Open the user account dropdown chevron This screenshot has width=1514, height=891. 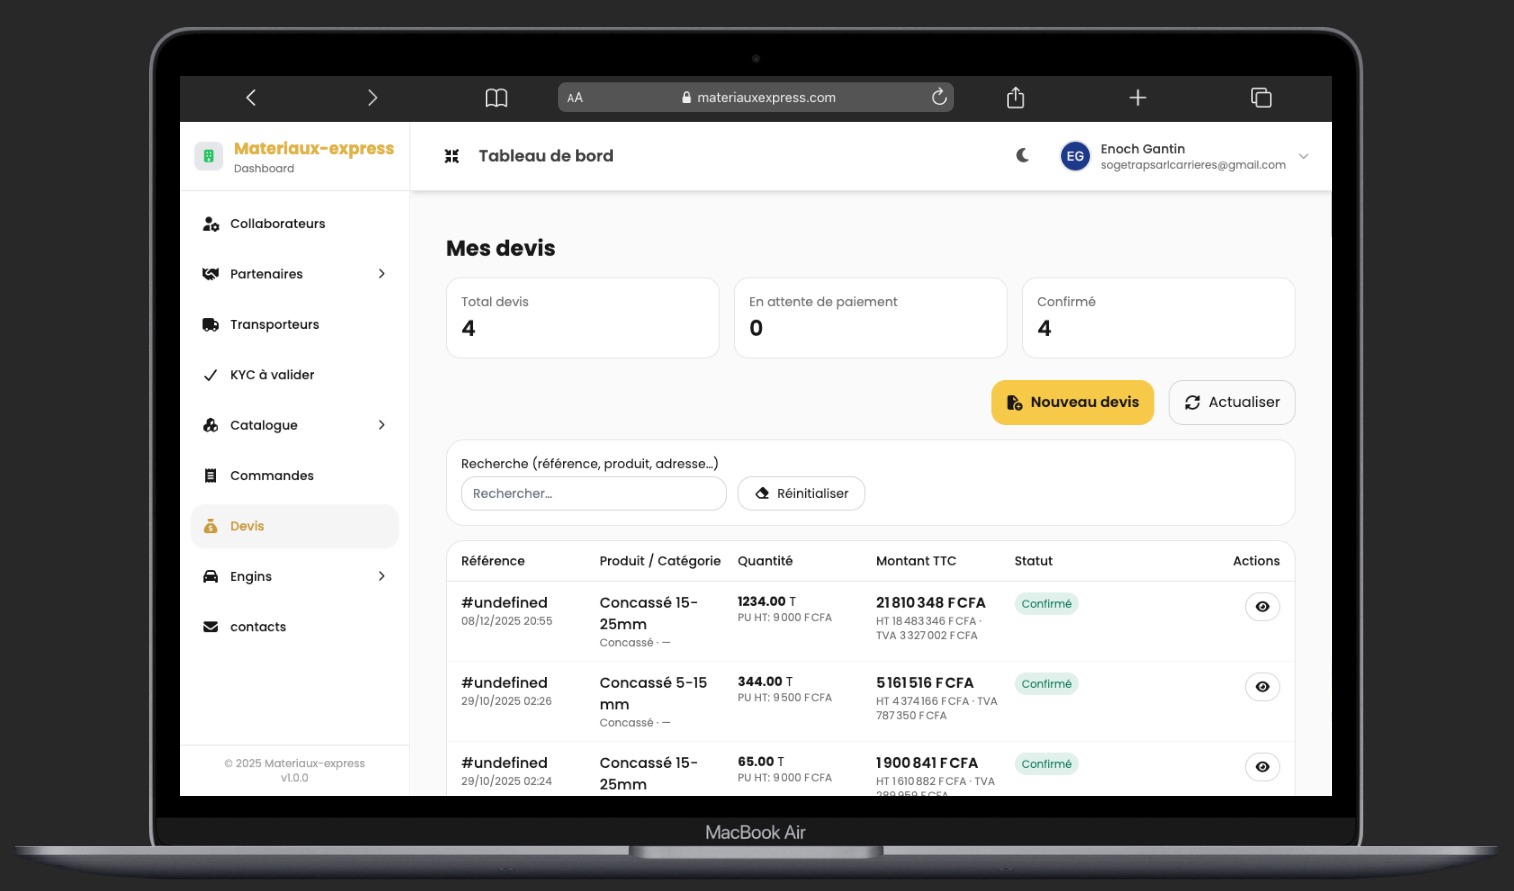click(x=1303, y=156)
